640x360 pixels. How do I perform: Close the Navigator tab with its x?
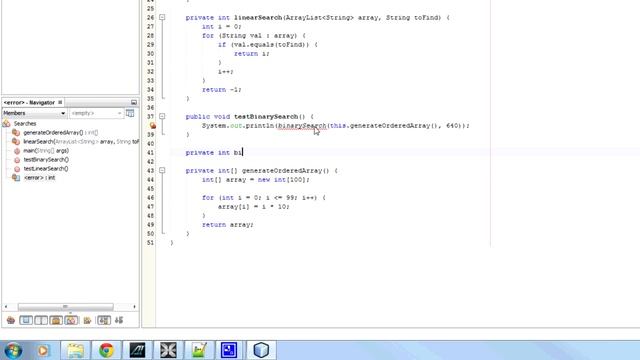[x=60, y=102]
